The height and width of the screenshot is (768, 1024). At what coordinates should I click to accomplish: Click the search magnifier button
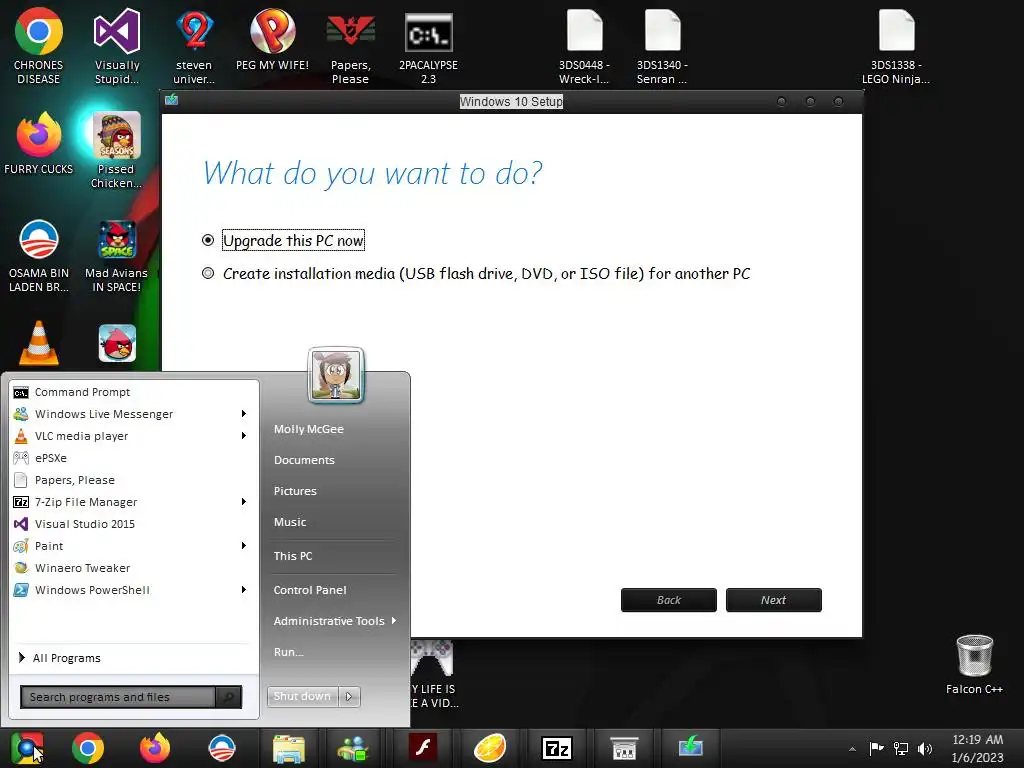click(x=229, y=697)
